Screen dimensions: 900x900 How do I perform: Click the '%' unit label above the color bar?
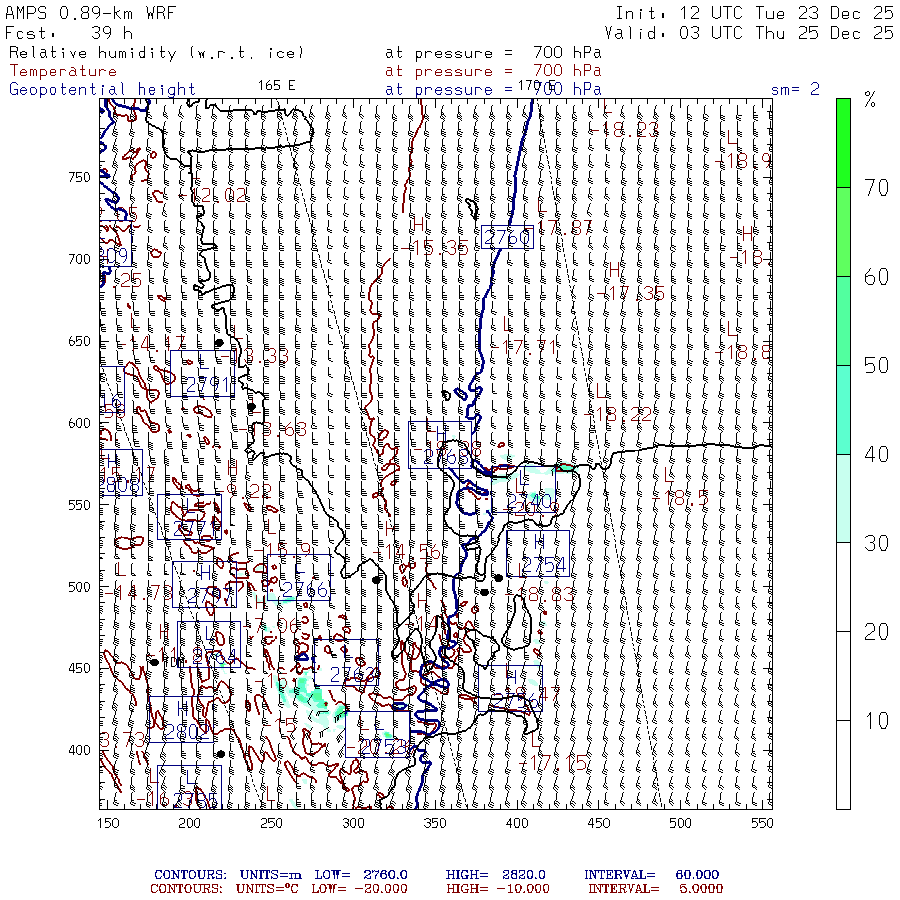click(870, 100)
